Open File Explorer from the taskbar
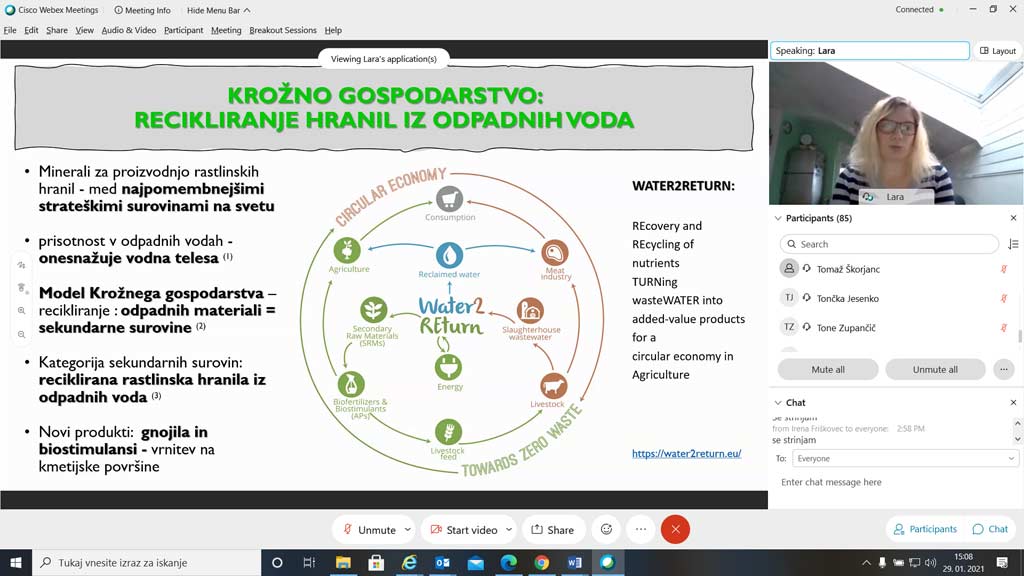 click(343, 562)
